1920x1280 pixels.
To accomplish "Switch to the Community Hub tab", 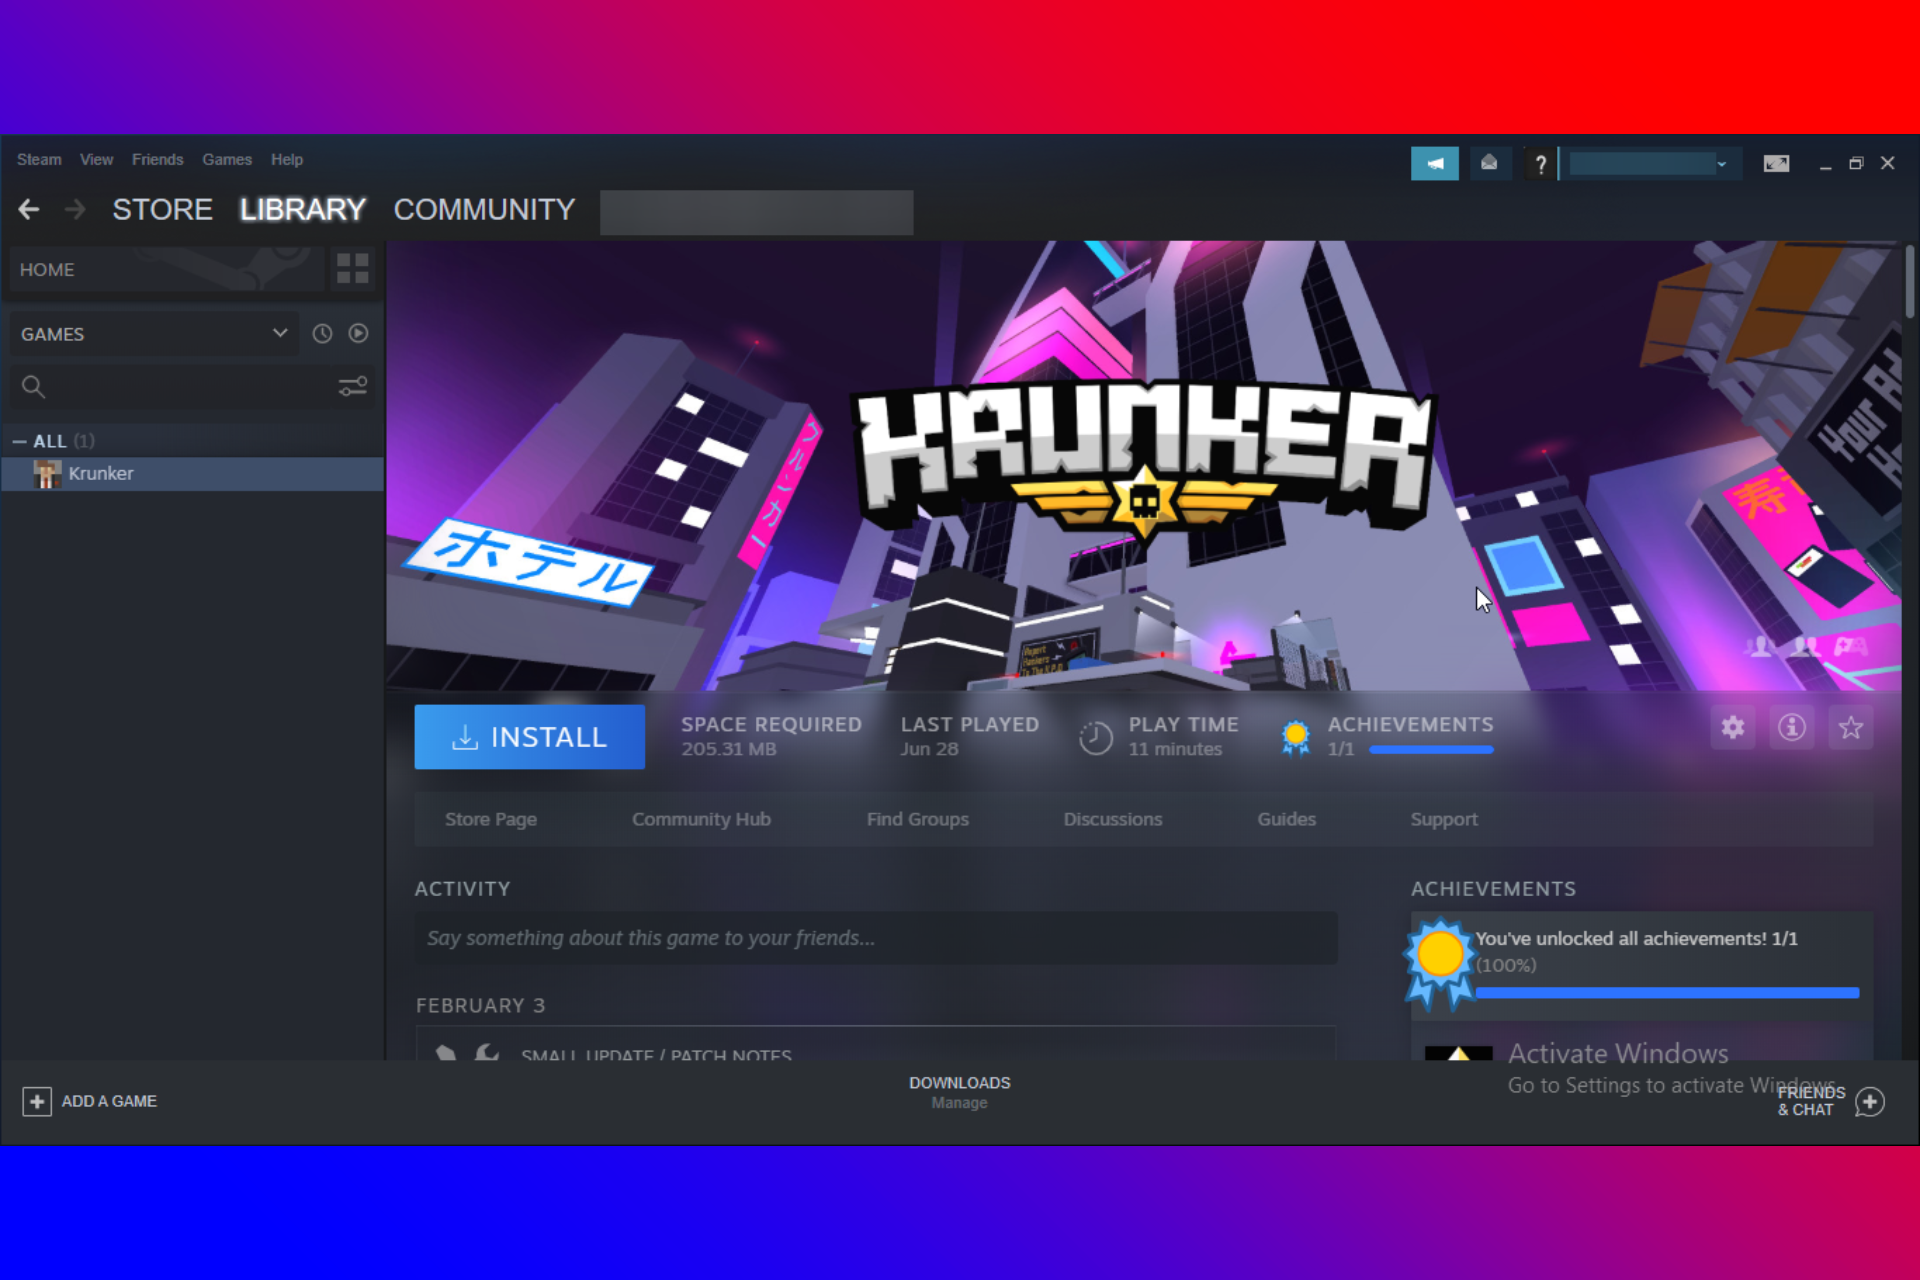I will pos(700,819).
